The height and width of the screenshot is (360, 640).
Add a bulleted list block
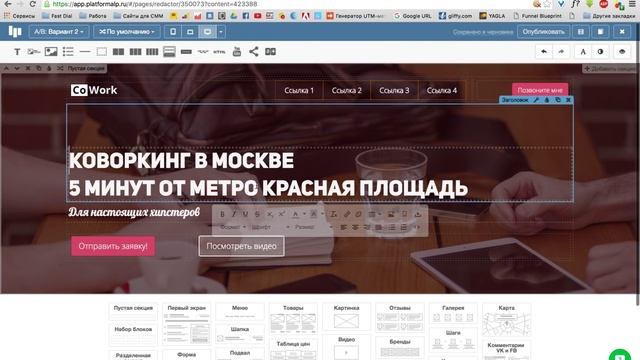point(68,51)
